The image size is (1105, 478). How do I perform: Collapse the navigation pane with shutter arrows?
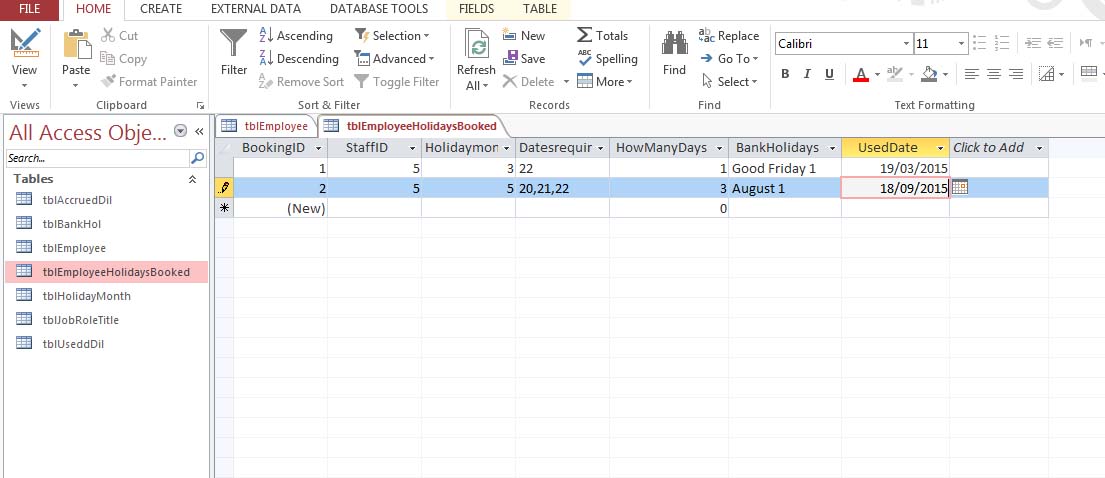coord(199,132)
